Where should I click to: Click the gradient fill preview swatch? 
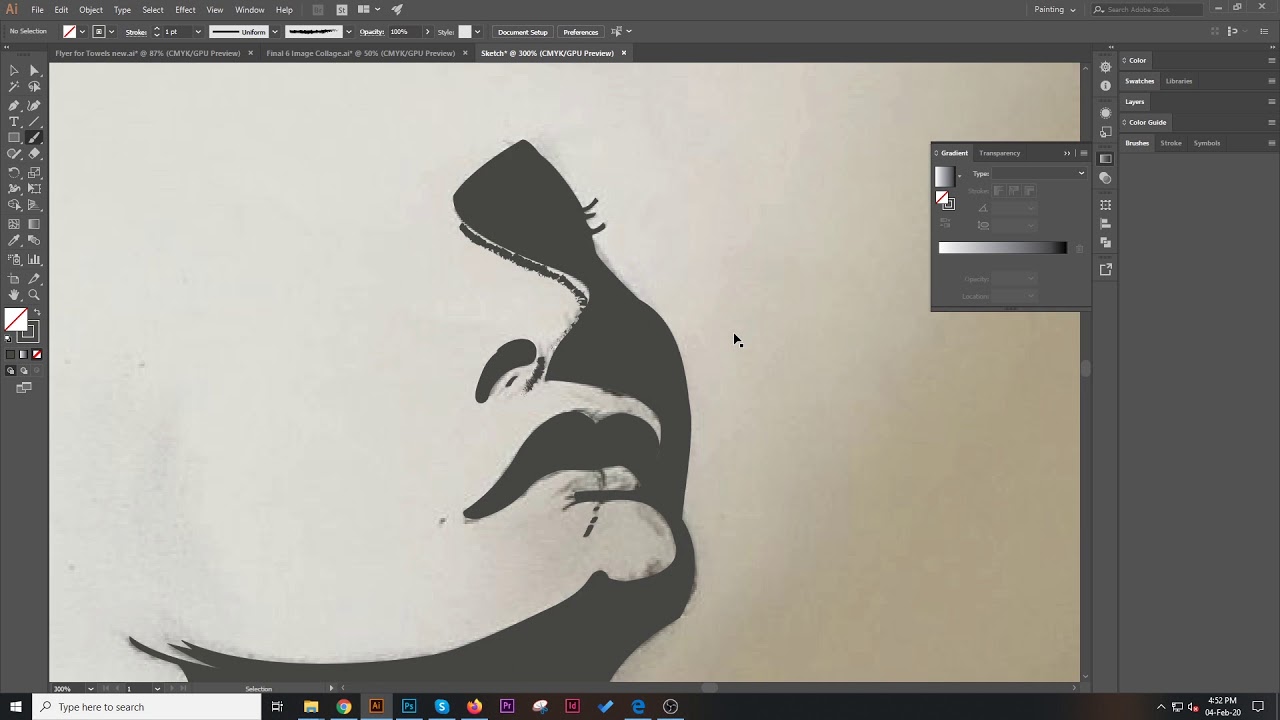click(x=944, y=176)
